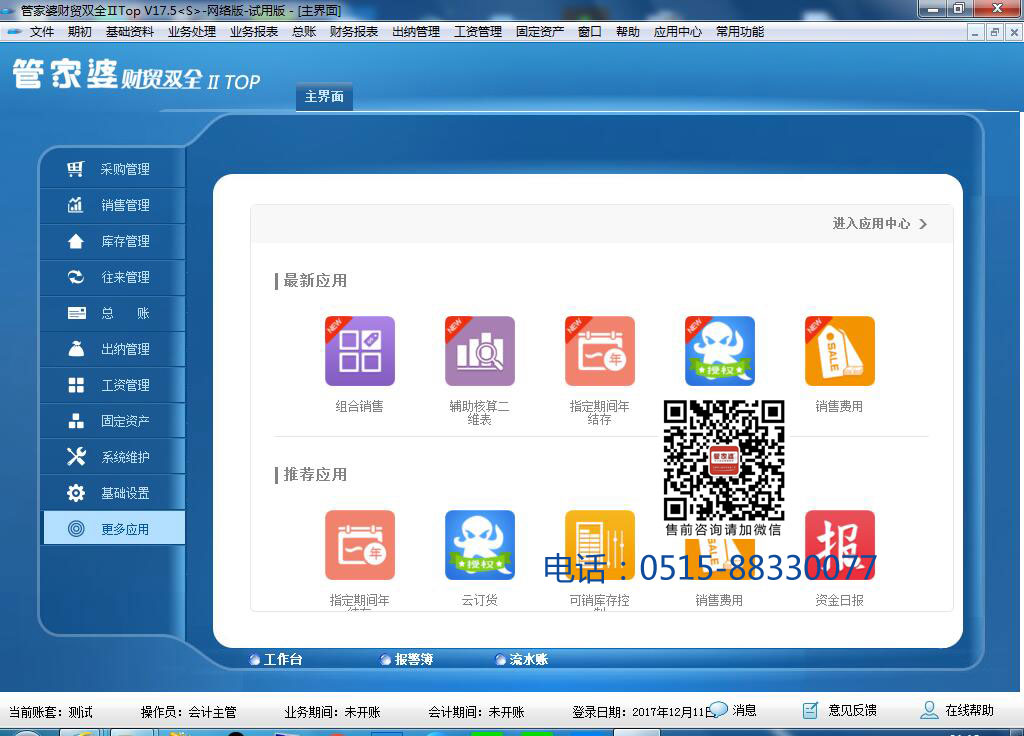Open the 云订货 app icon
1024x736 pixels.
coord(480,545)
